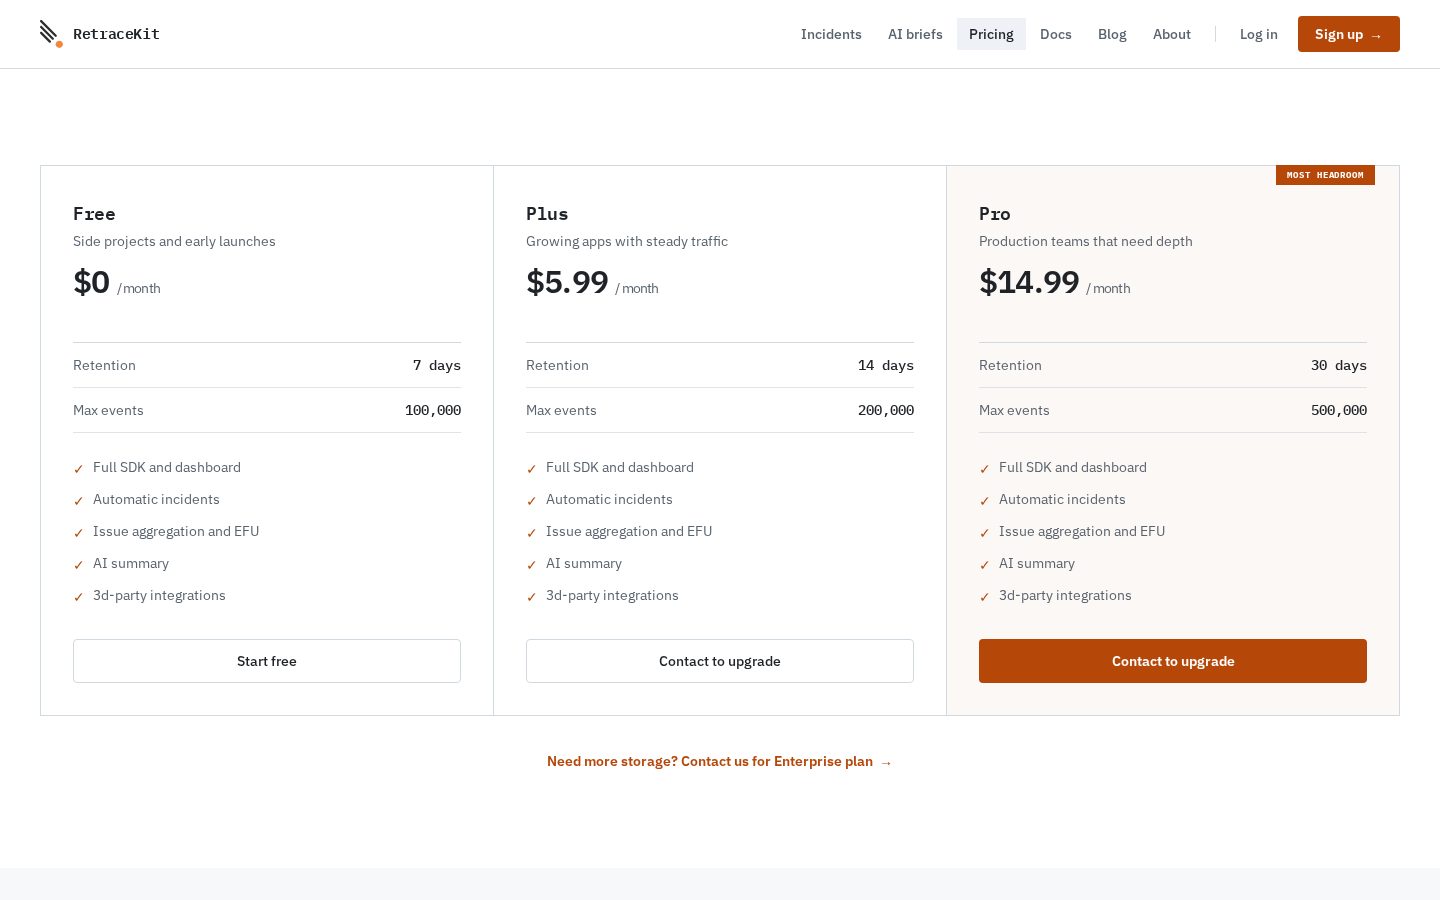The width and height of the screenshot is (1440, 900).
Task: Follow the Enterprise plan contact link
Action: click(x=720, y=762)
